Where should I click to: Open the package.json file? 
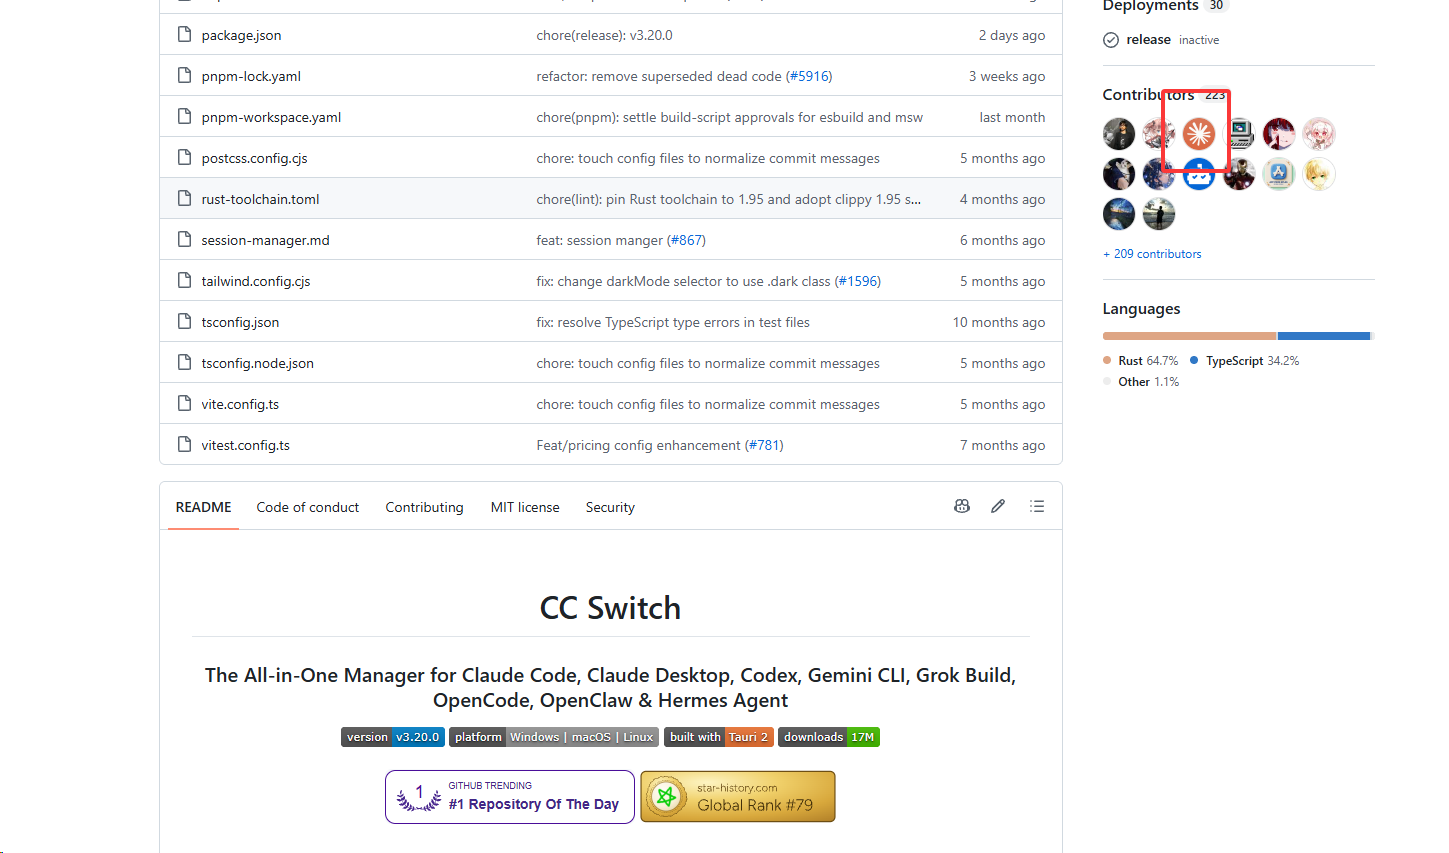241,35
